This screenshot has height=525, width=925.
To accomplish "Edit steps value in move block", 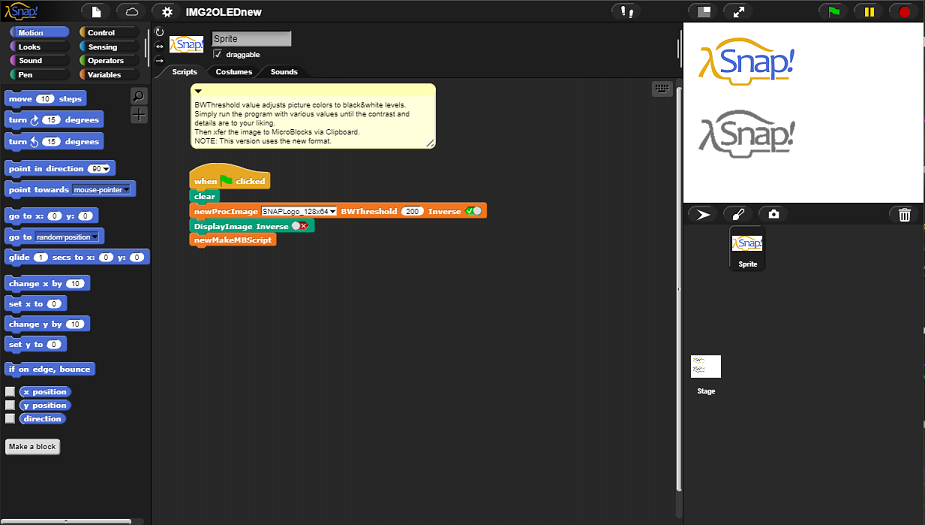I will 45,99.
